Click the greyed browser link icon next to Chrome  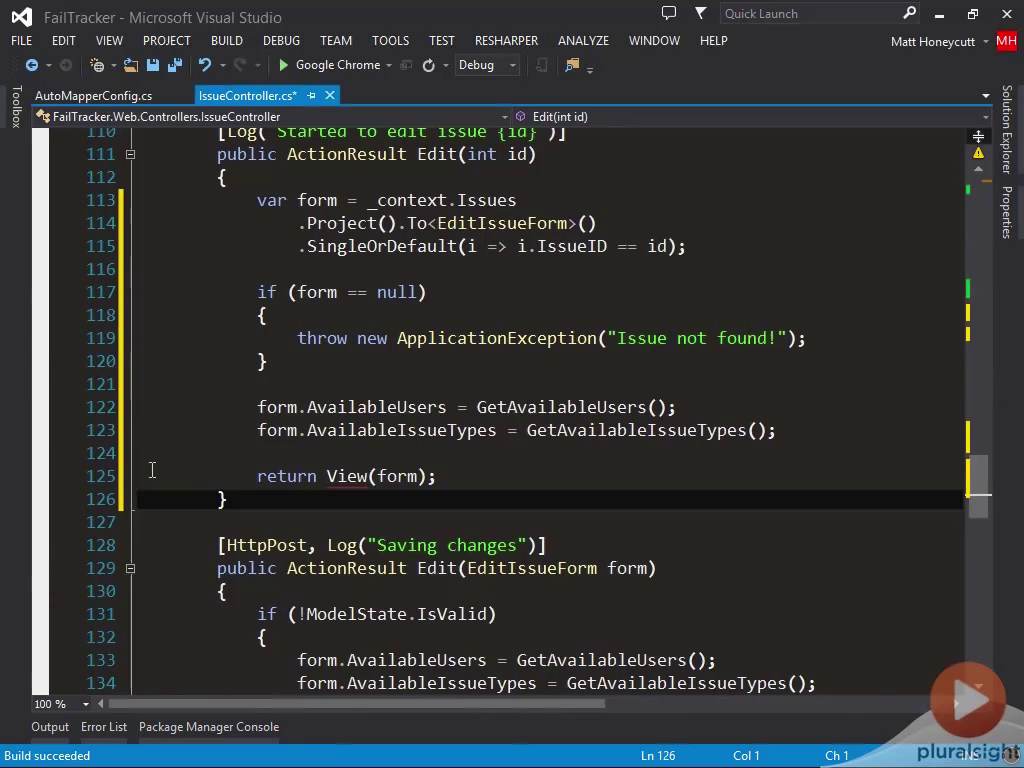coord(406,65)
